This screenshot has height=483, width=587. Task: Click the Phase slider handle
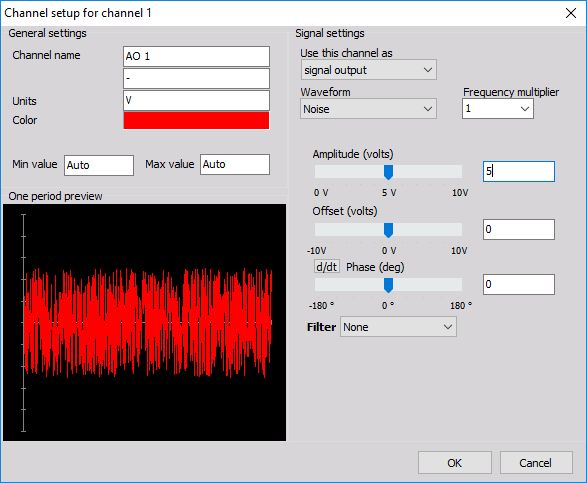[x=389, y=285]
